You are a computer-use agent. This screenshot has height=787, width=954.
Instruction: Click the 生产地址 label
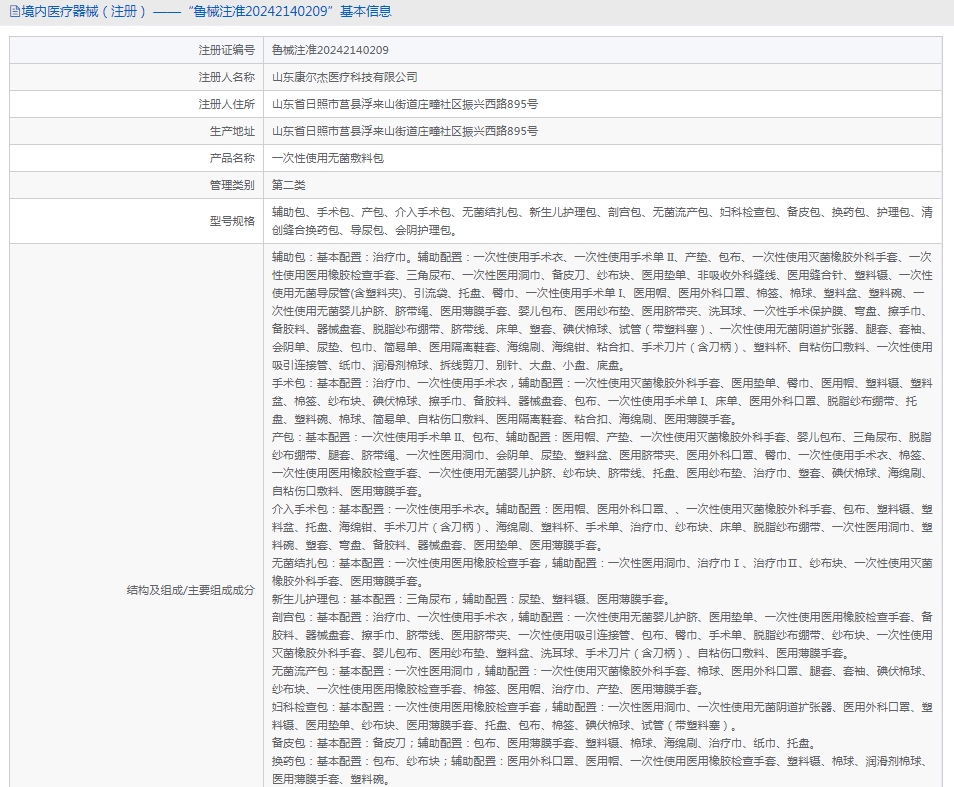tap(232, 131)
